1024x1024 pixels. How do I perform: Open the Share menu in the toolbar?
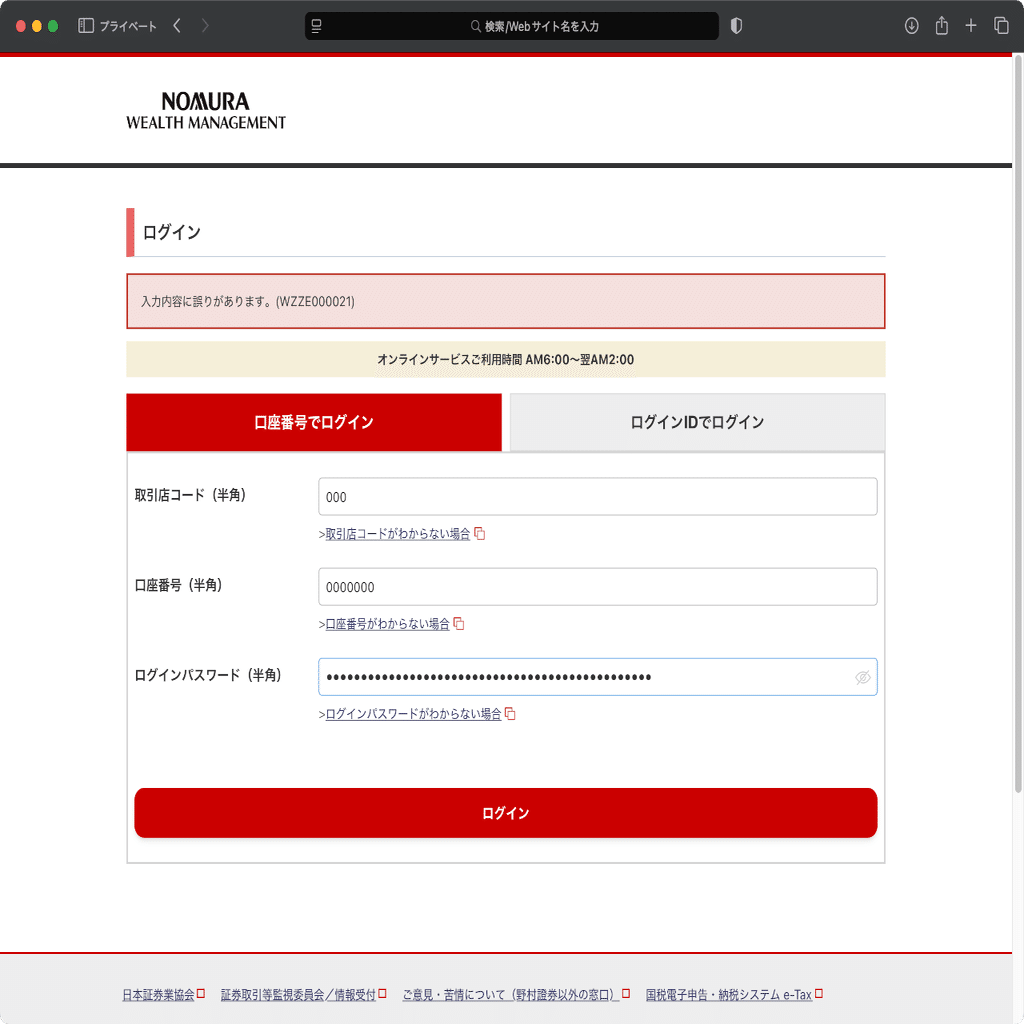941,26
